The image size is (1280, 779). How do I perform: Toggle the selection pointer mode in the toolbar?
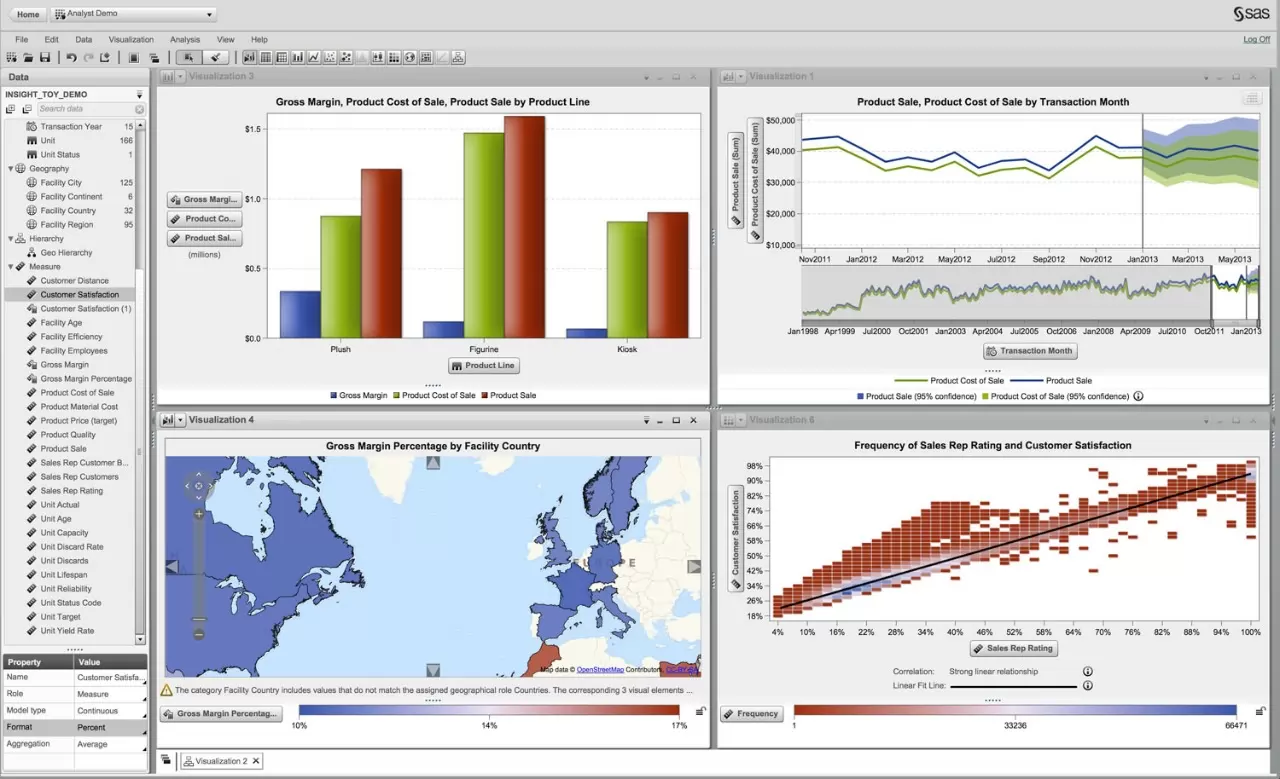pyautogui.click(x=187, y=57)
